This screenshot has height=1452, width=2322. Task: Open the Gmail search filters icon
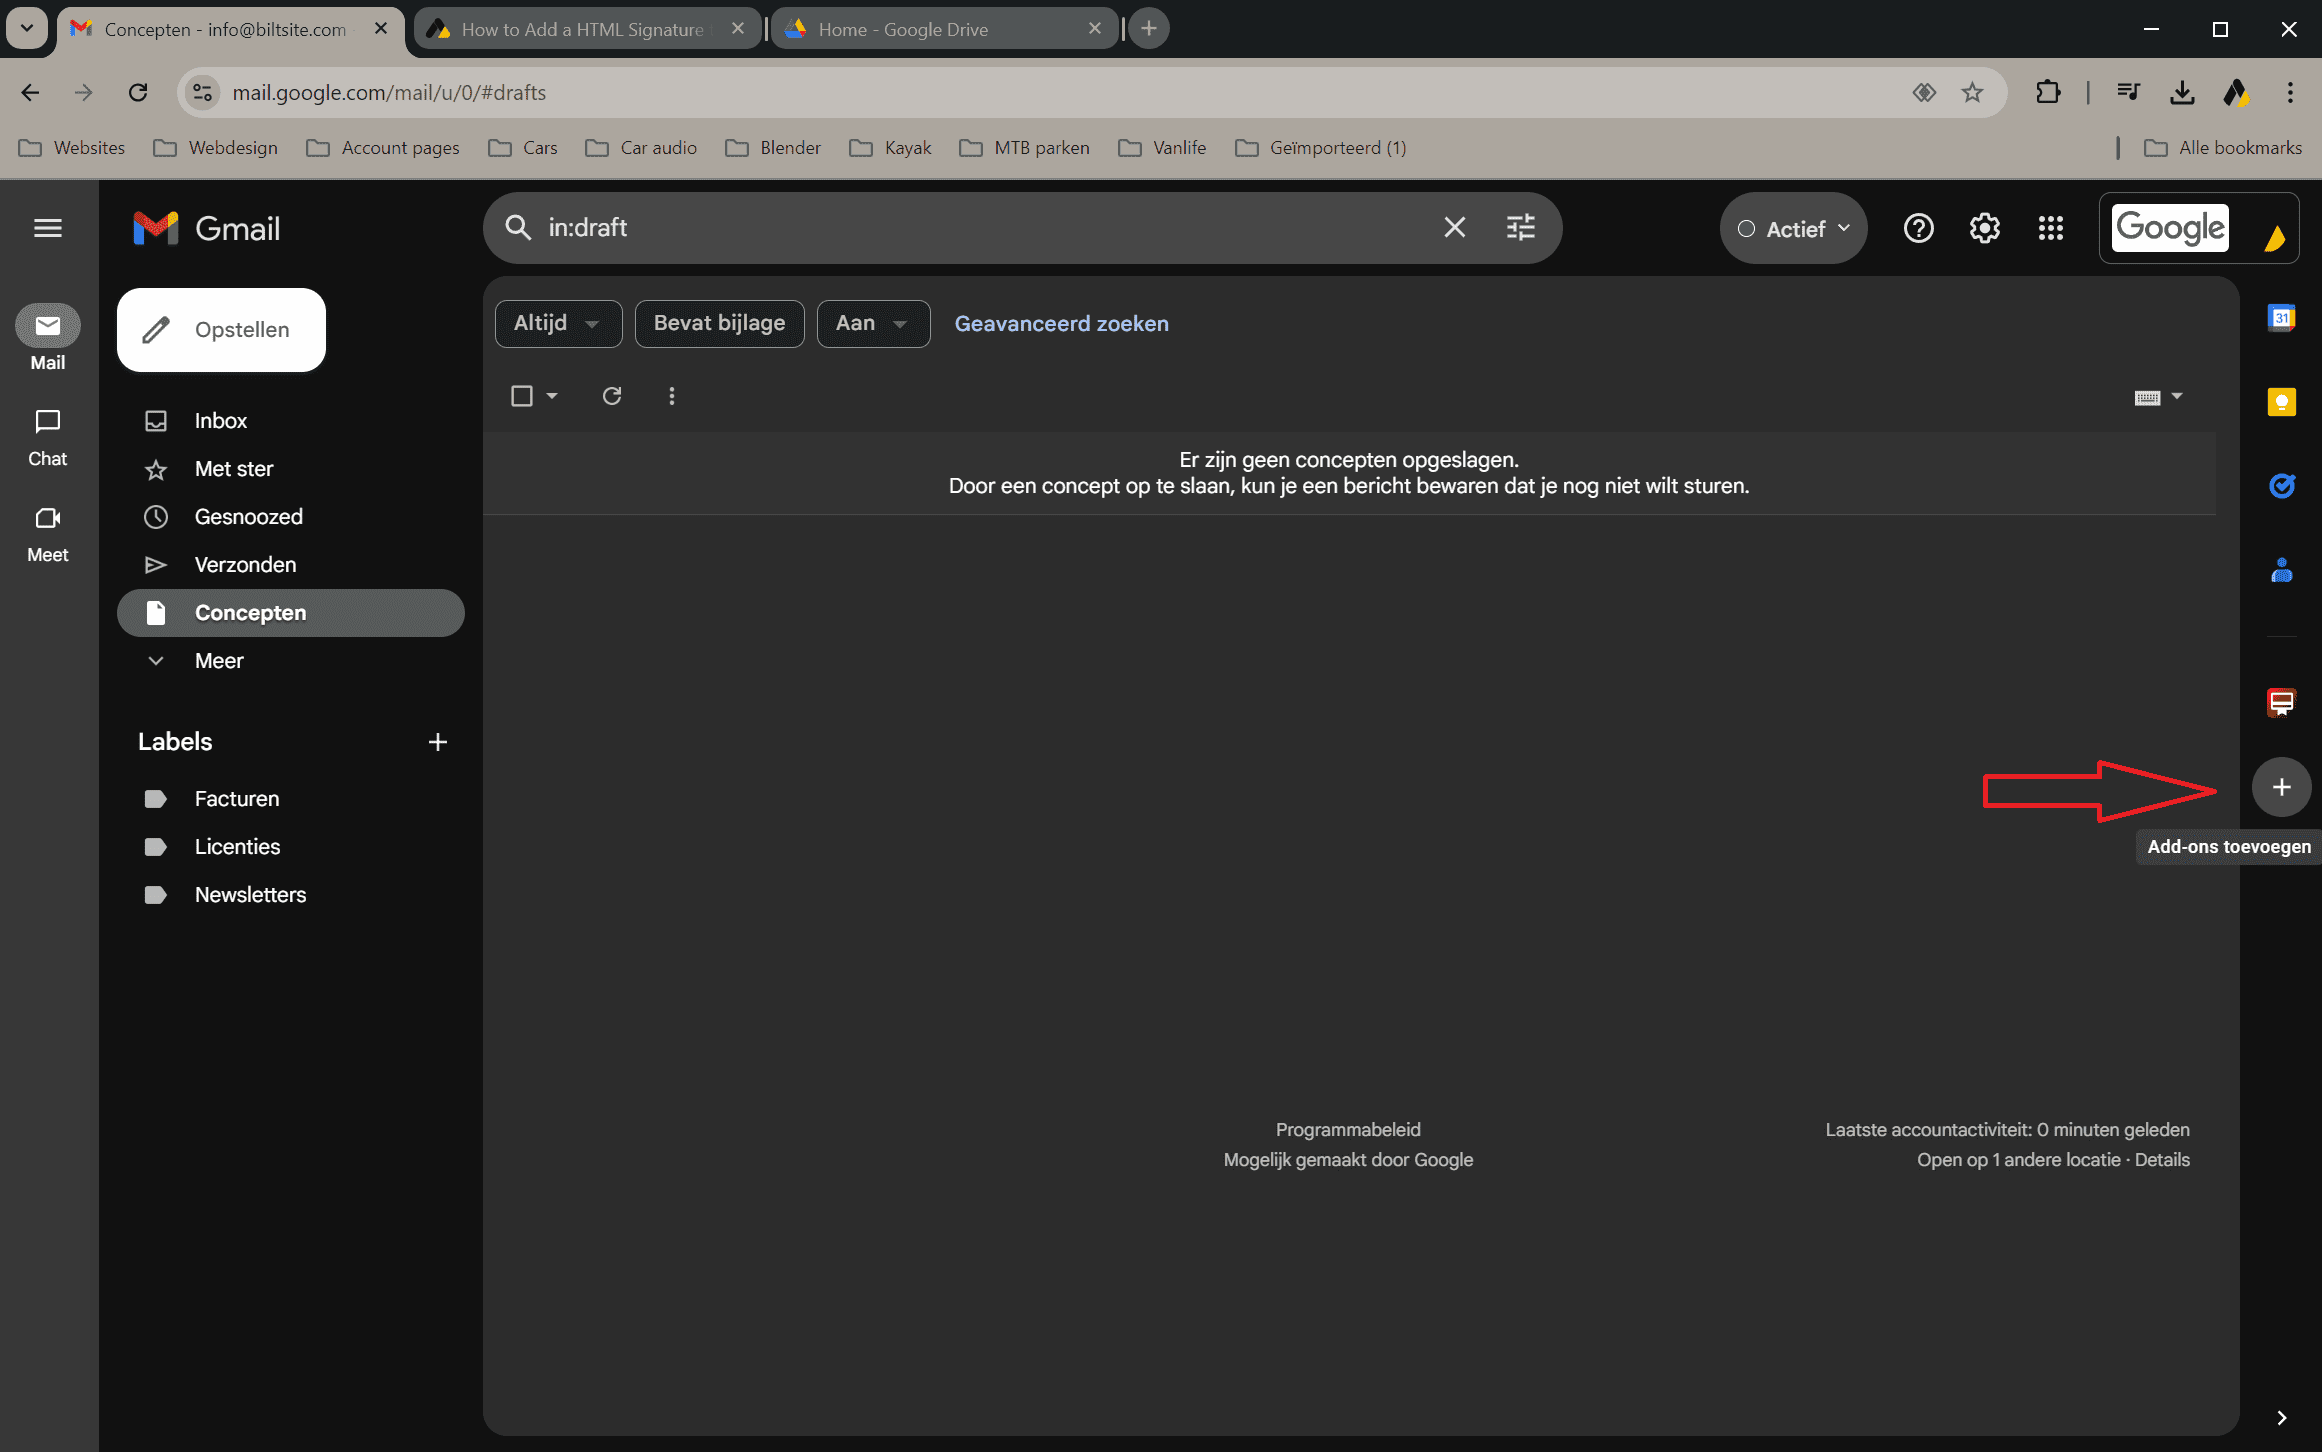point(1521,228)
